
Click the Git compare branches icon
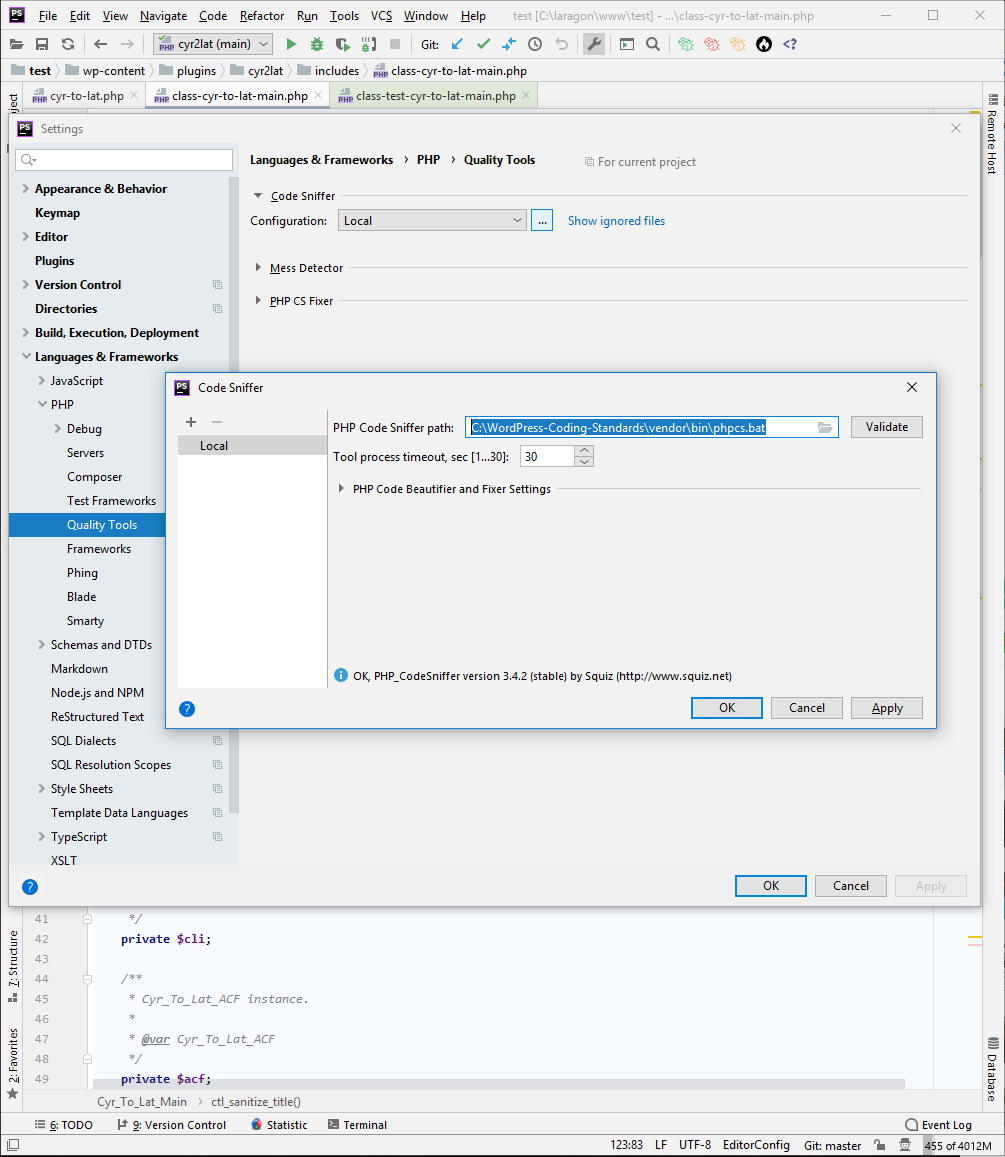point(509,44)
